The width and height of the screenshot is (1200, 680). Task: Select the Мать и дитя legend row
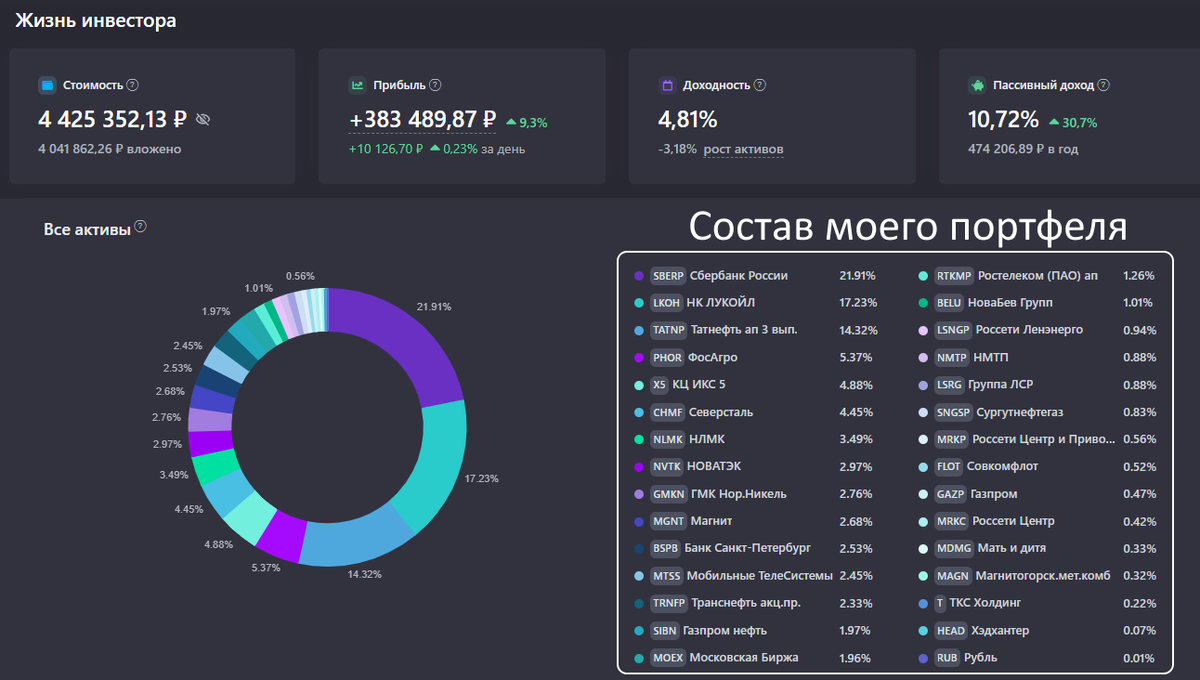1038,548
